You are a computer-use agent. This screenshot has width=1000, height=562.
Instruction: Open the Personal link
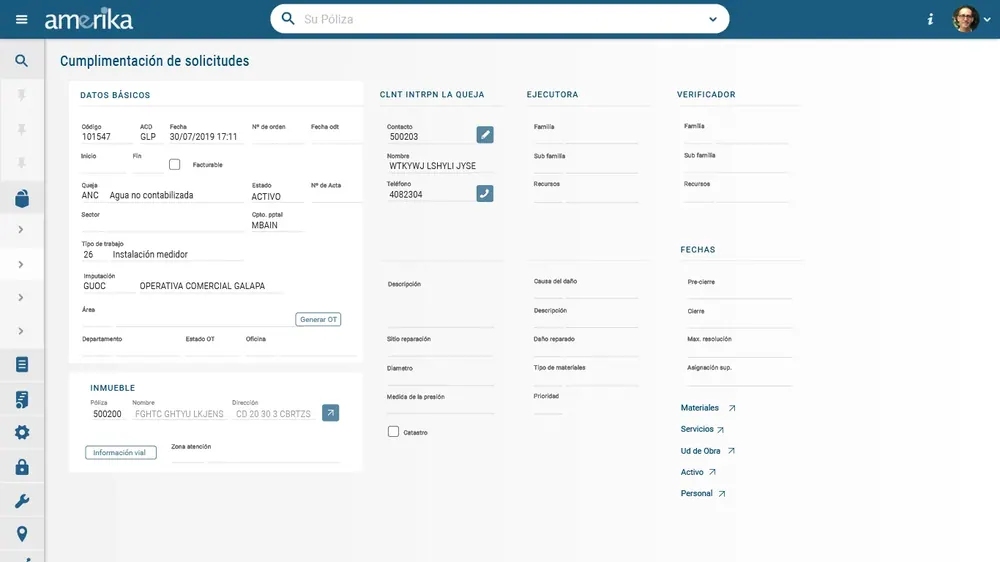point(703,494)
